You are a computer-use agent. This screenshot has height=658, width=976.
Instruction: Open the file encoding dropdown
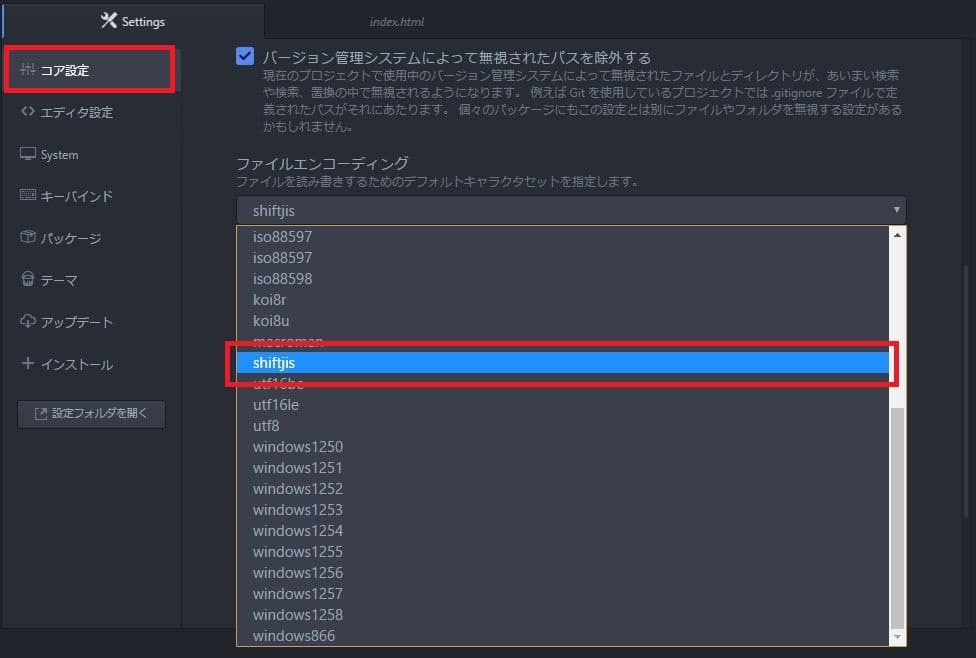[570, 210]
